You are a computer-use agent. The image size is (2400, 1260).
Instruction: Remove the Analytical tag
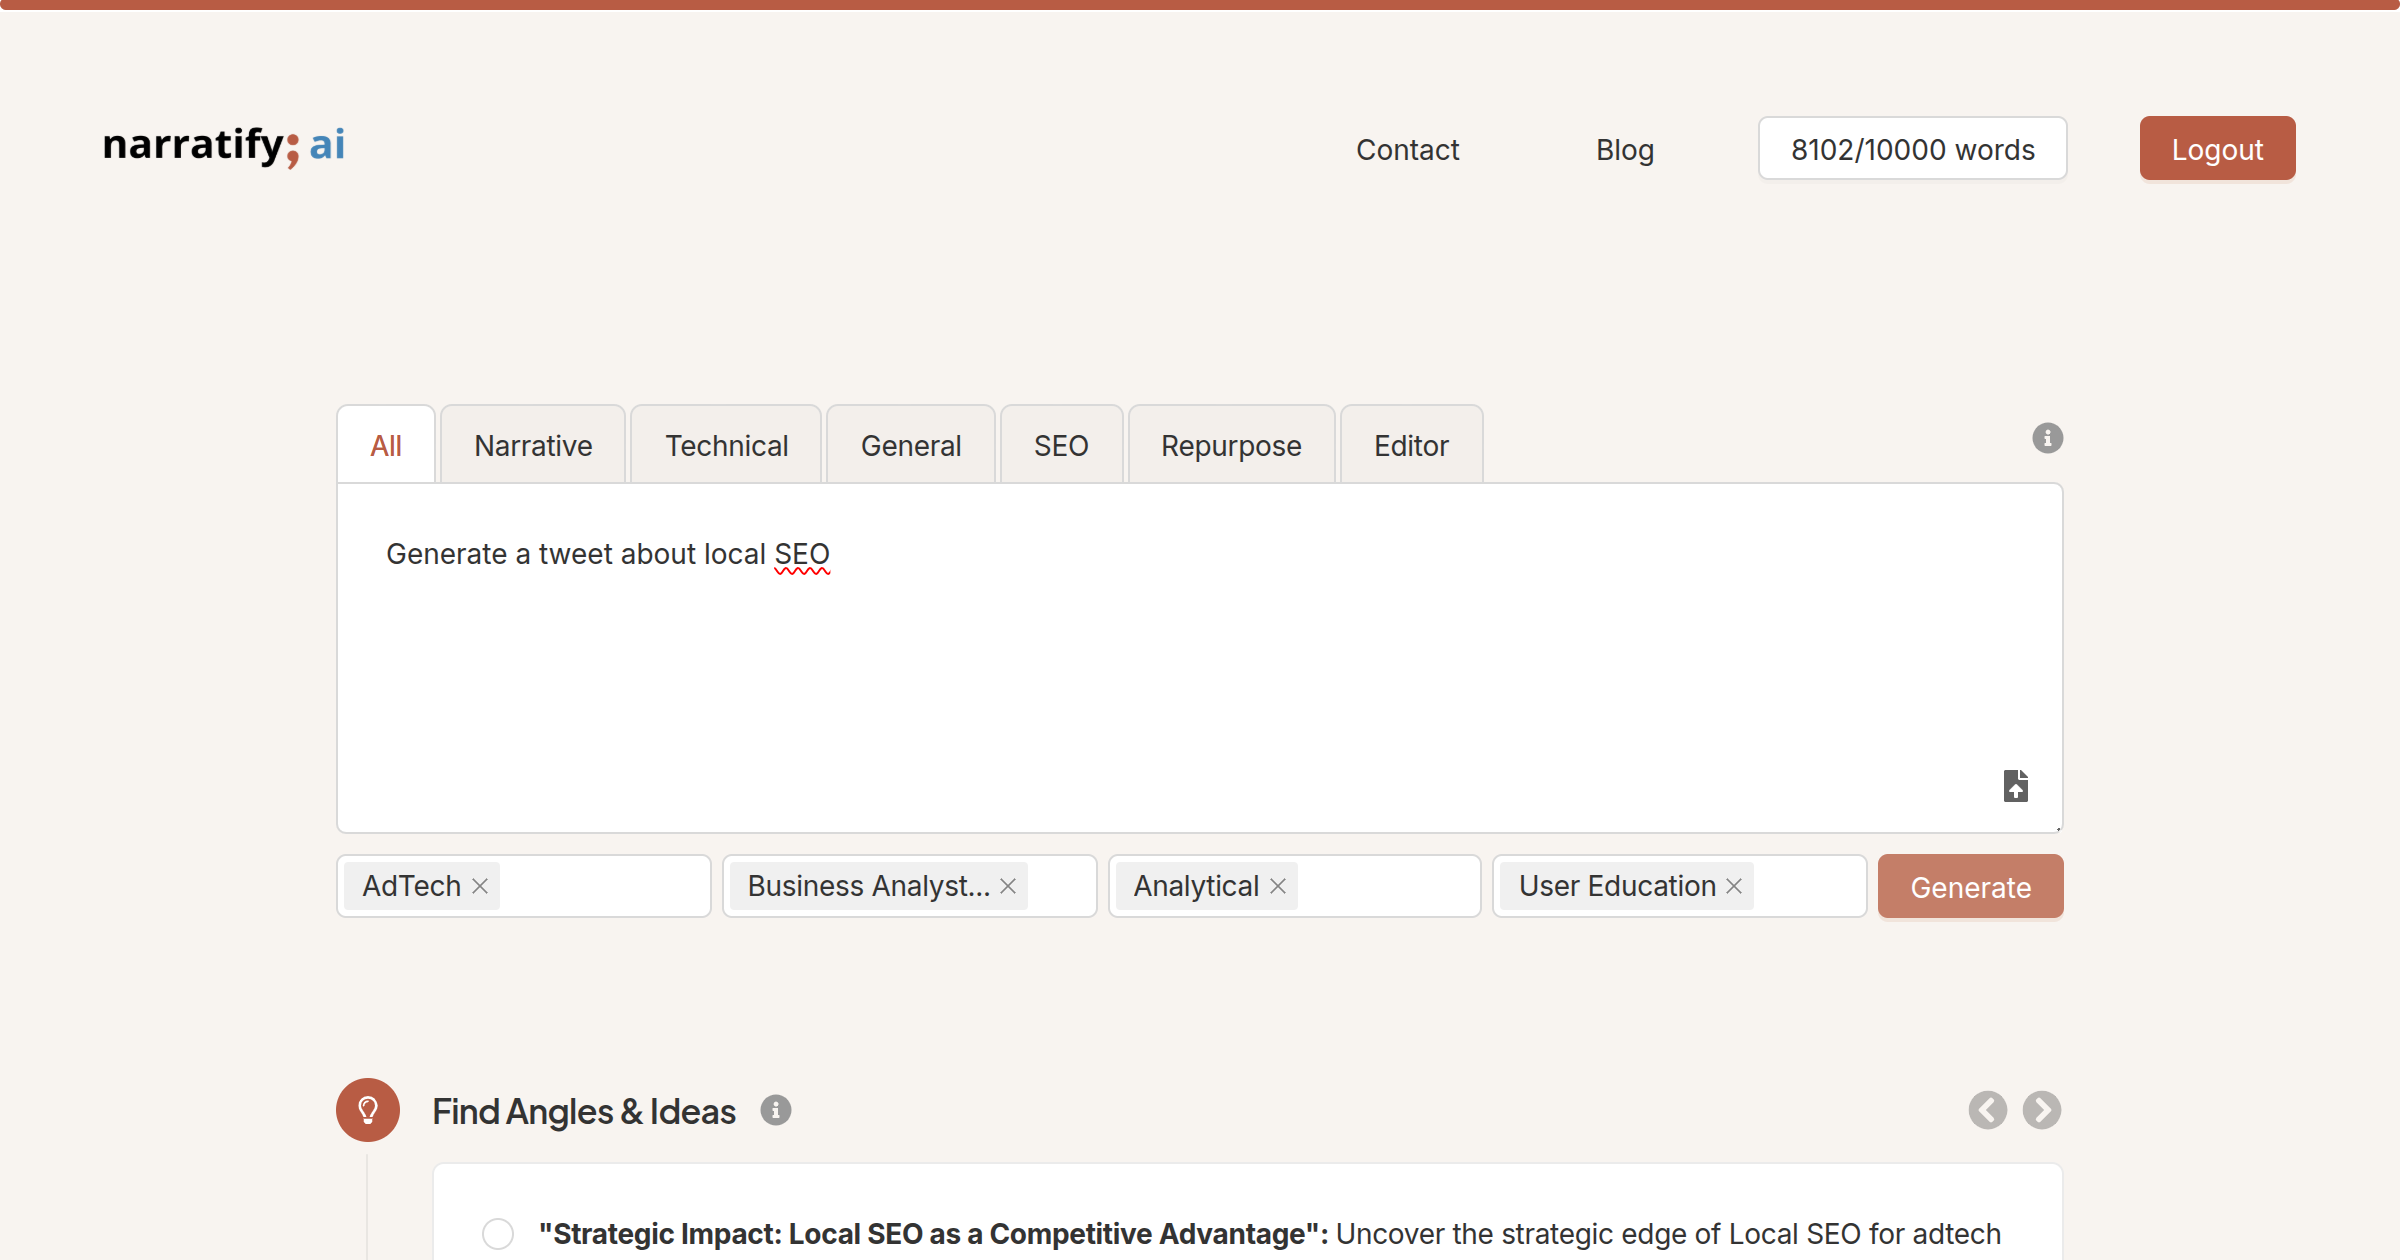click(1278, 886)
